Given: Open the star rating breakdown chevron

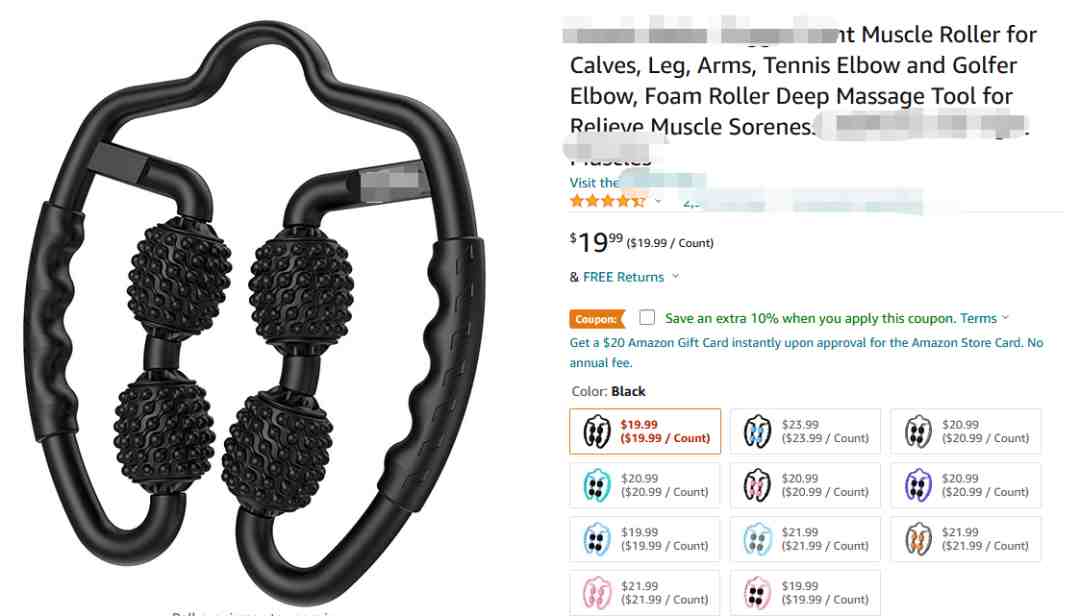Looking at the screenshot, I should [x=658, y=201].
